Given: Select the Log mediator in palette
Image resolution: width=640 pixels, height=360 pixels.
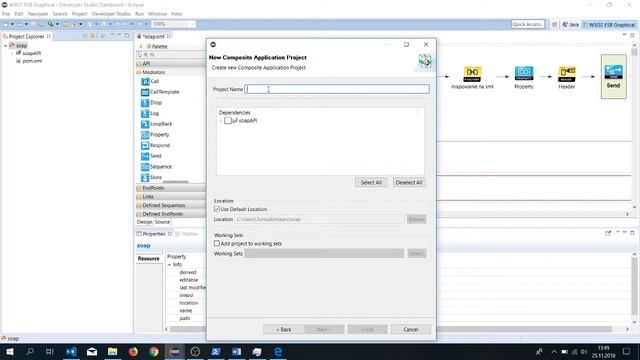Looking at the screenshot, I should [150, 113].
